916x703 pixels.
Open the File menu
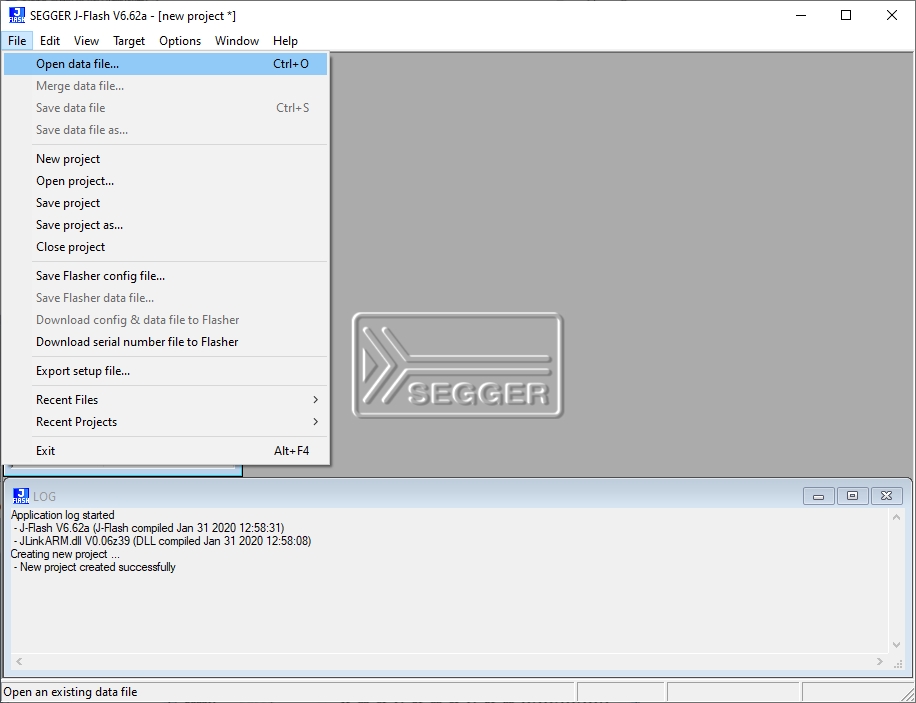17,41
